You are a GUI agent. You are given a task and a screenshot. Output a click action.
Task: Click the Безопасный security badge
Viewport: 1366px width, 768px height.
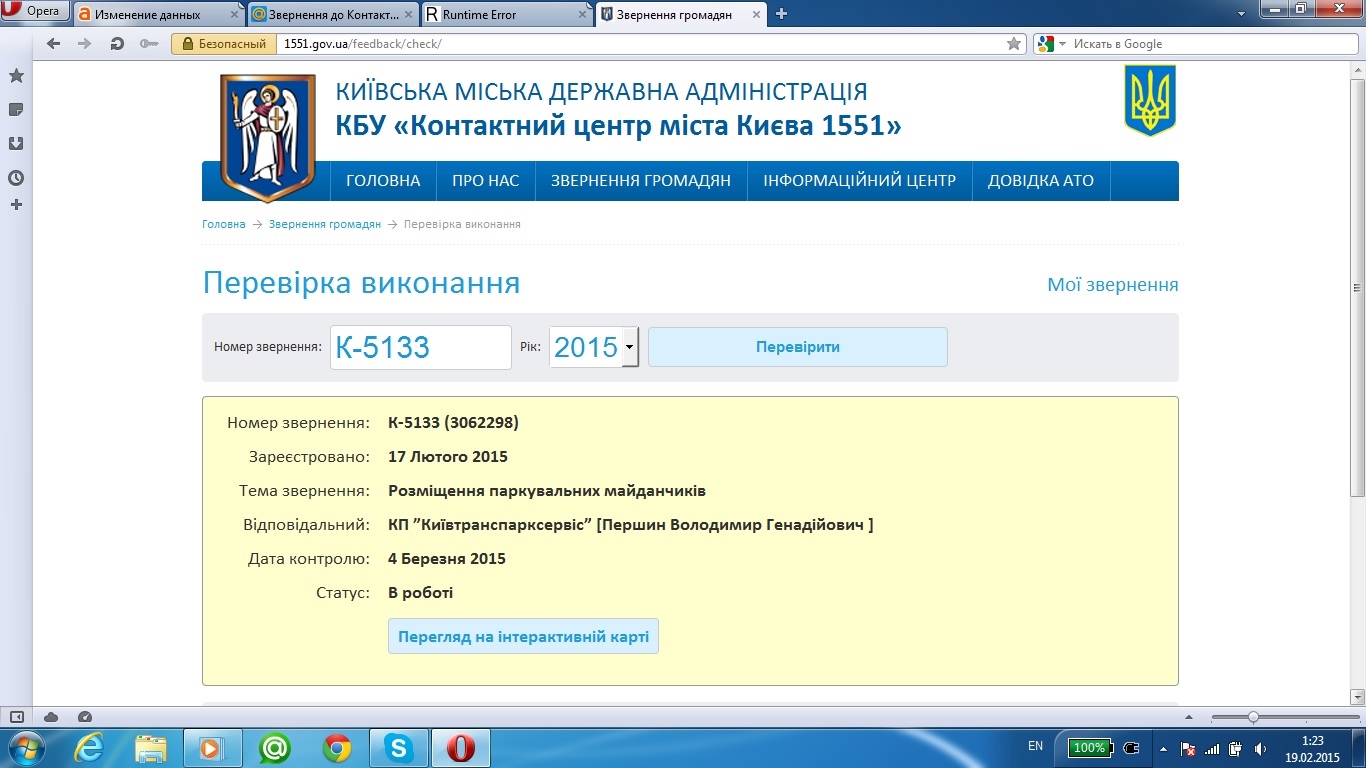(224, 44)
